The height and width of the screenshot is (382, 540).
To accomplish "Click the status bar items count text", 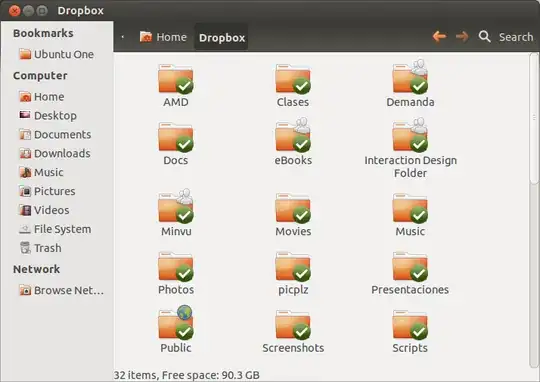I will point(187,375).
